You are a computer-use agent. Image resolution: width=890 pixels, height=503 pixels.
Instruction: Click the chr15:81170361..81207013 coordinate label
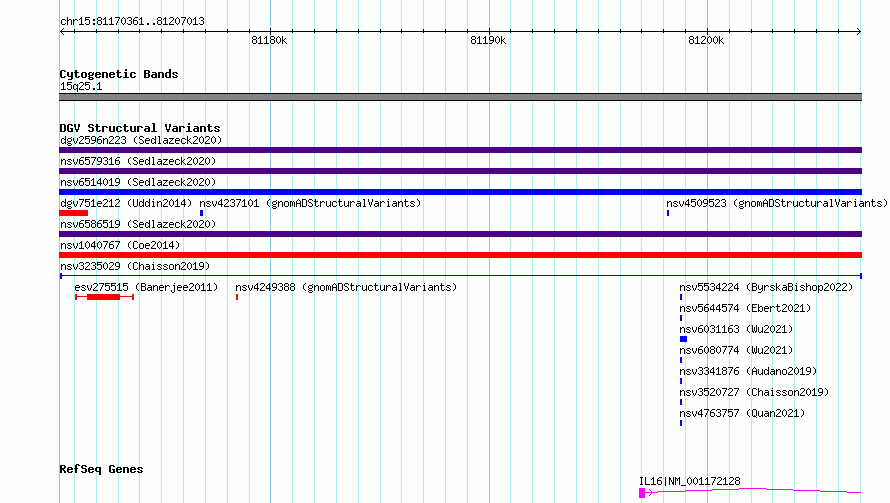tap(132, 21)
